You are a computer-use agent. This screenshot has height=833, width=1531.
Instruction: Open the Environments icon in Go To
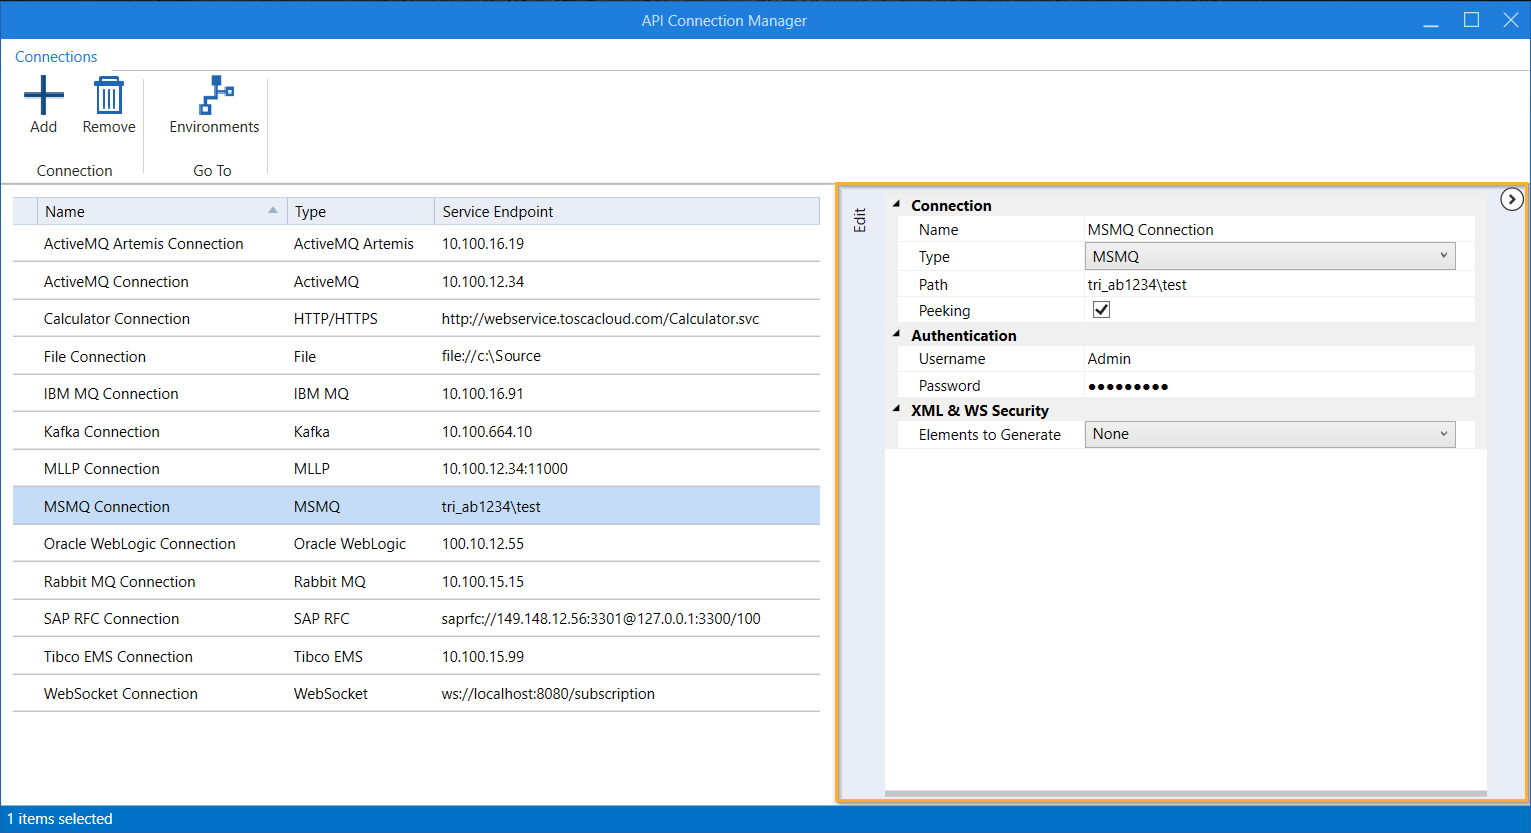215,96
